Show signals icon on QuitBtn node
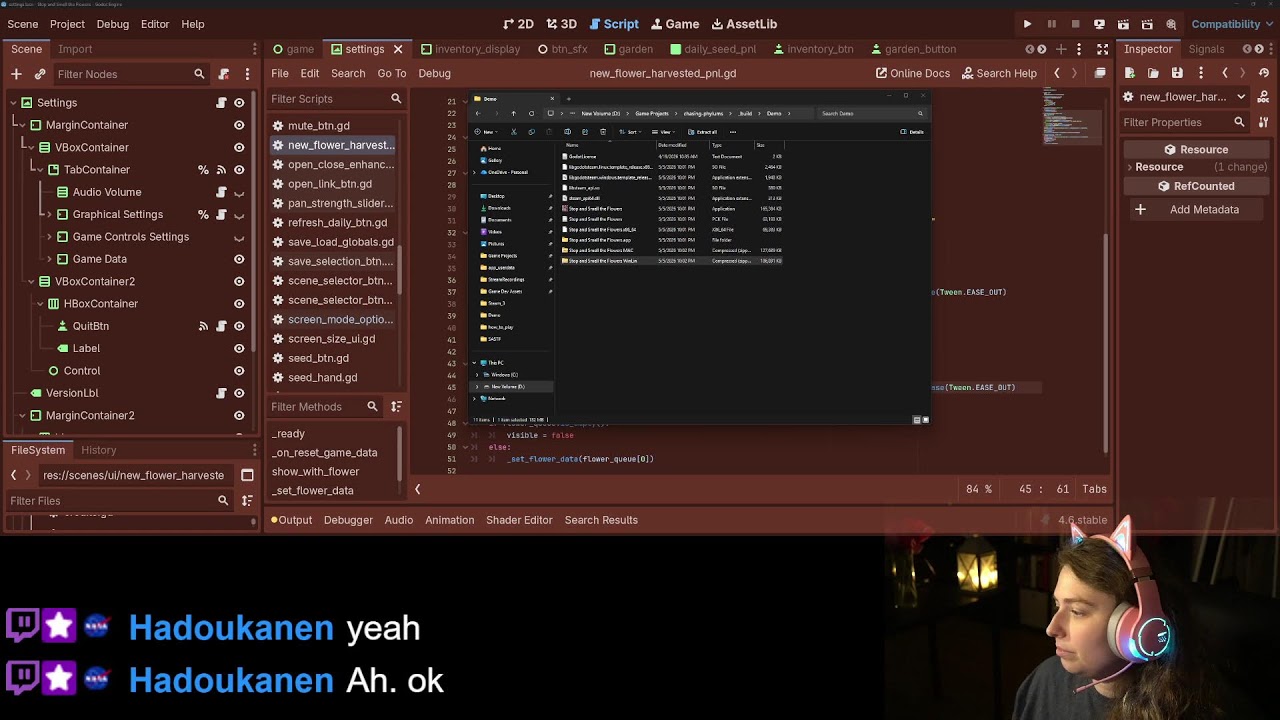 [204, 326]
